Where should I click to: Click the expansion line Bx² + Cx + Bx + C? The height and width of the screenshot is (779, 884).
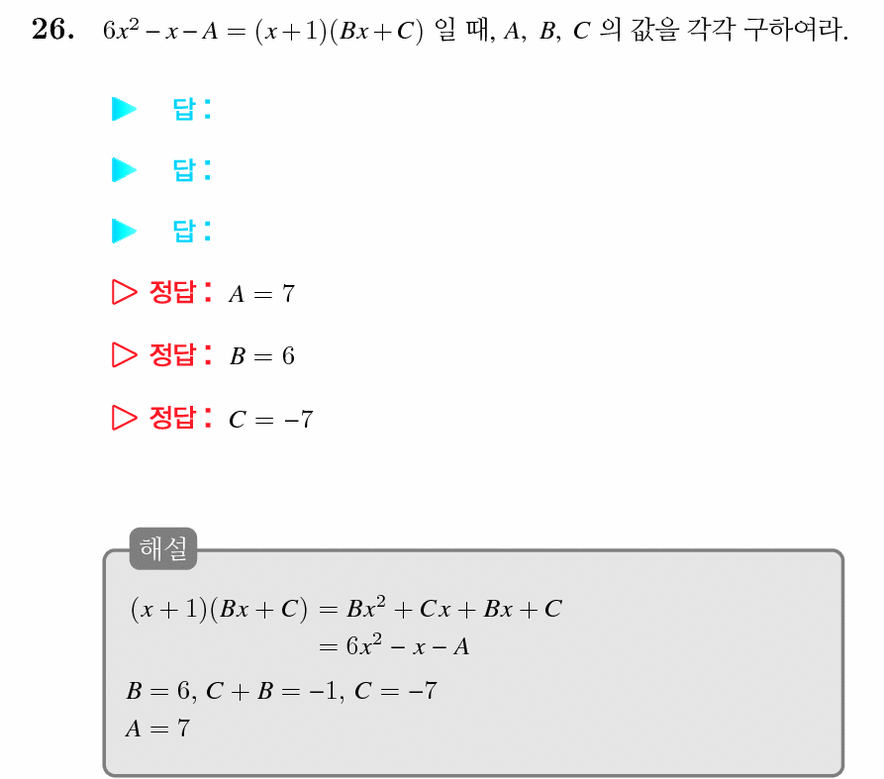(454, 608)
